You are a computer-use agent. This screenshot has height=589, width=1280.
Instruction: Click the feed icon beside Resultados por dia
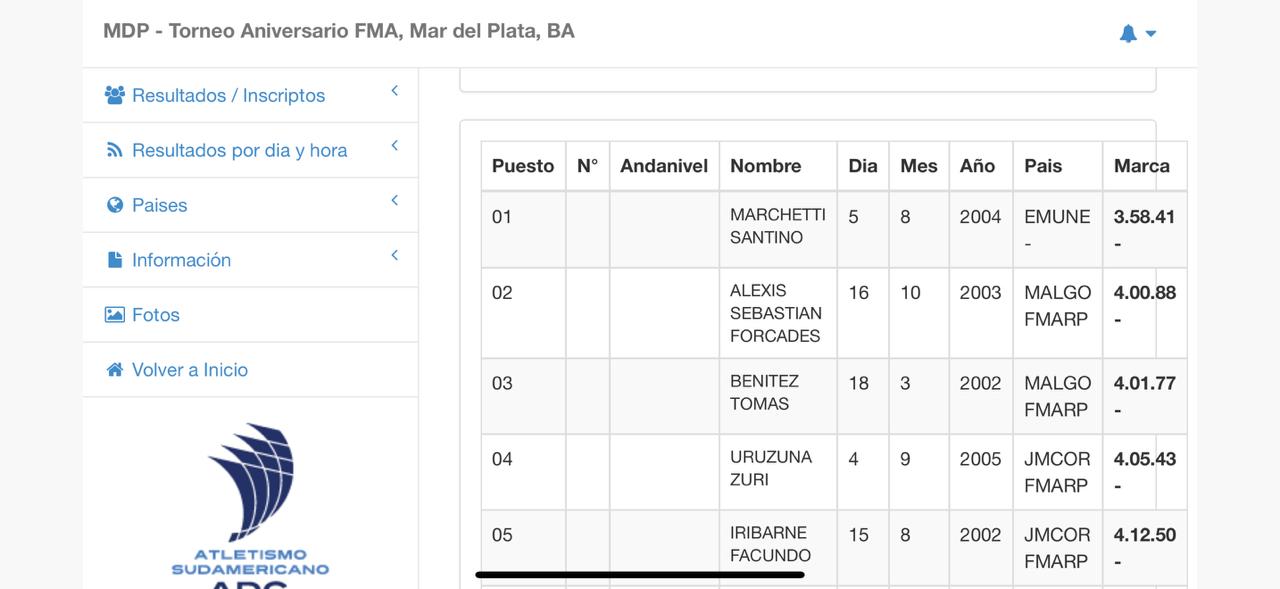click(115, 150)
